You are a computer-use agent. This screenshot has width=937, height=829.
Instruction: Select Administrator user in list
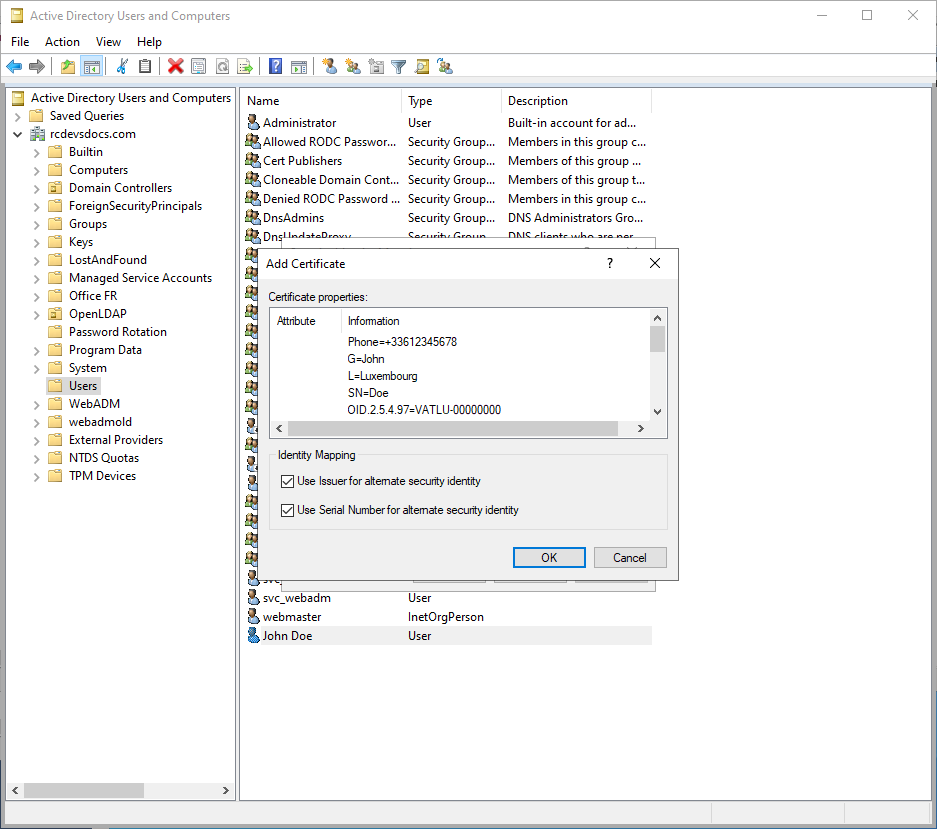pyautogui.click(x=448, y=123)
